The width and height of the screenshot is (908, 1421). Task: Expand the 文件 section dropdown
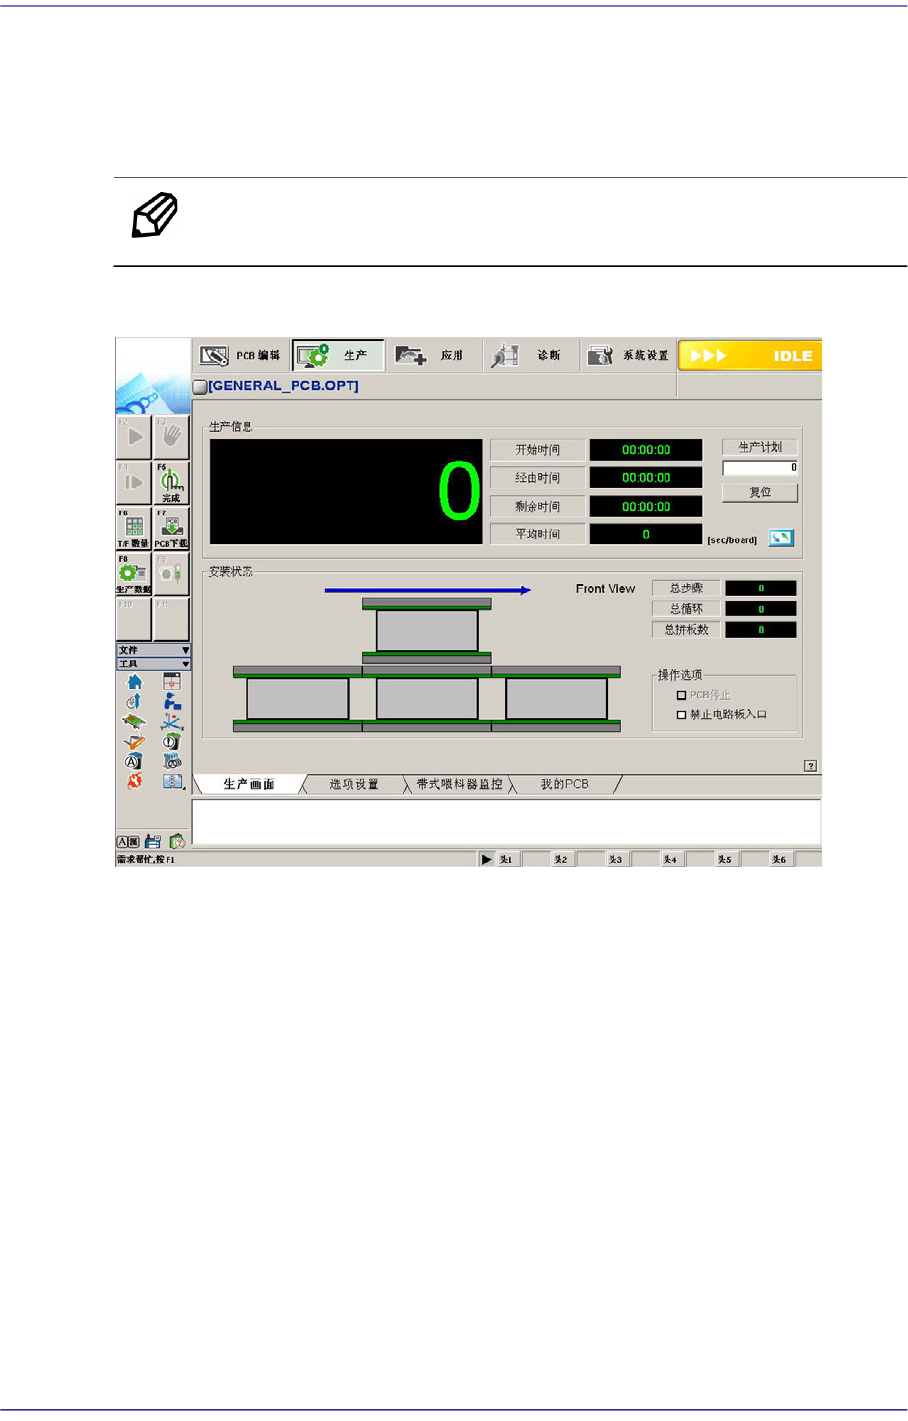153,650
